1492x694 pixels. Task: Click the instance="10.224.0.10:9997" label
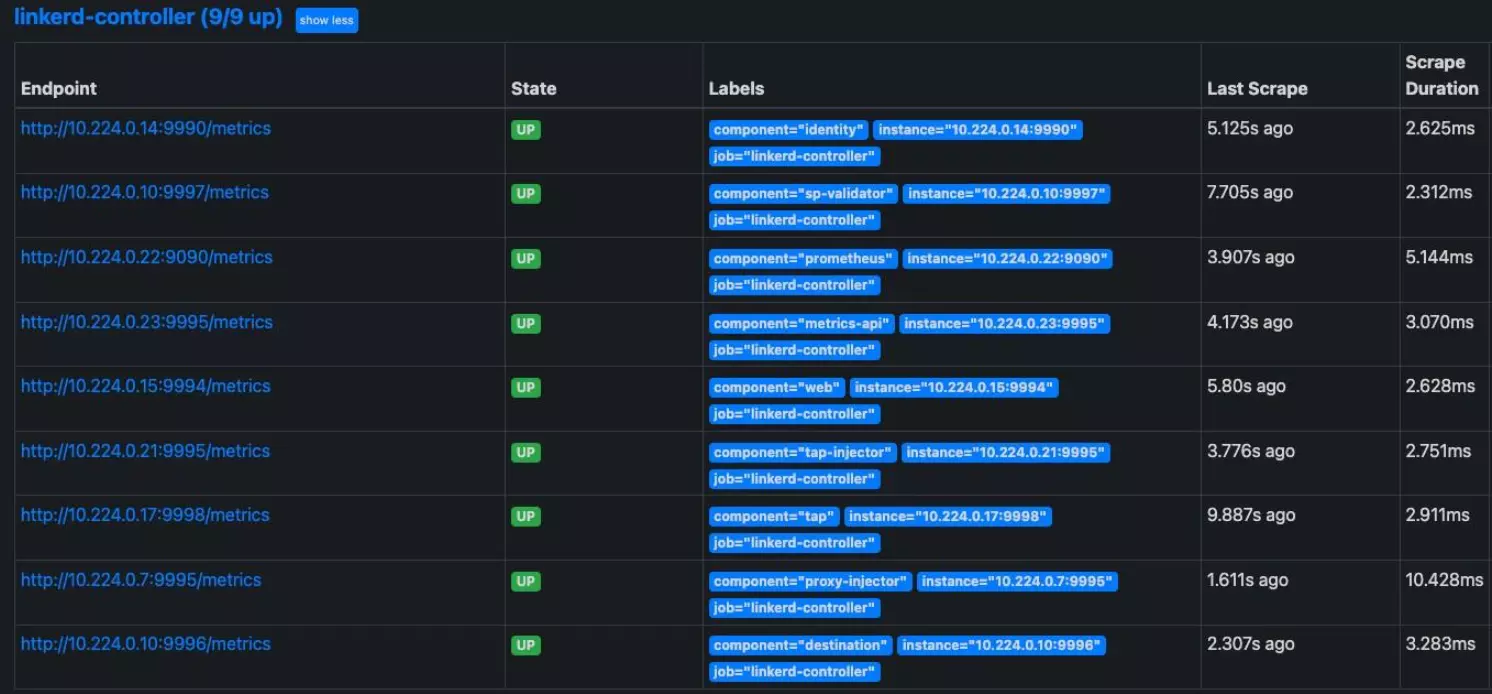pyautogui.click(x=1006, y=194)
